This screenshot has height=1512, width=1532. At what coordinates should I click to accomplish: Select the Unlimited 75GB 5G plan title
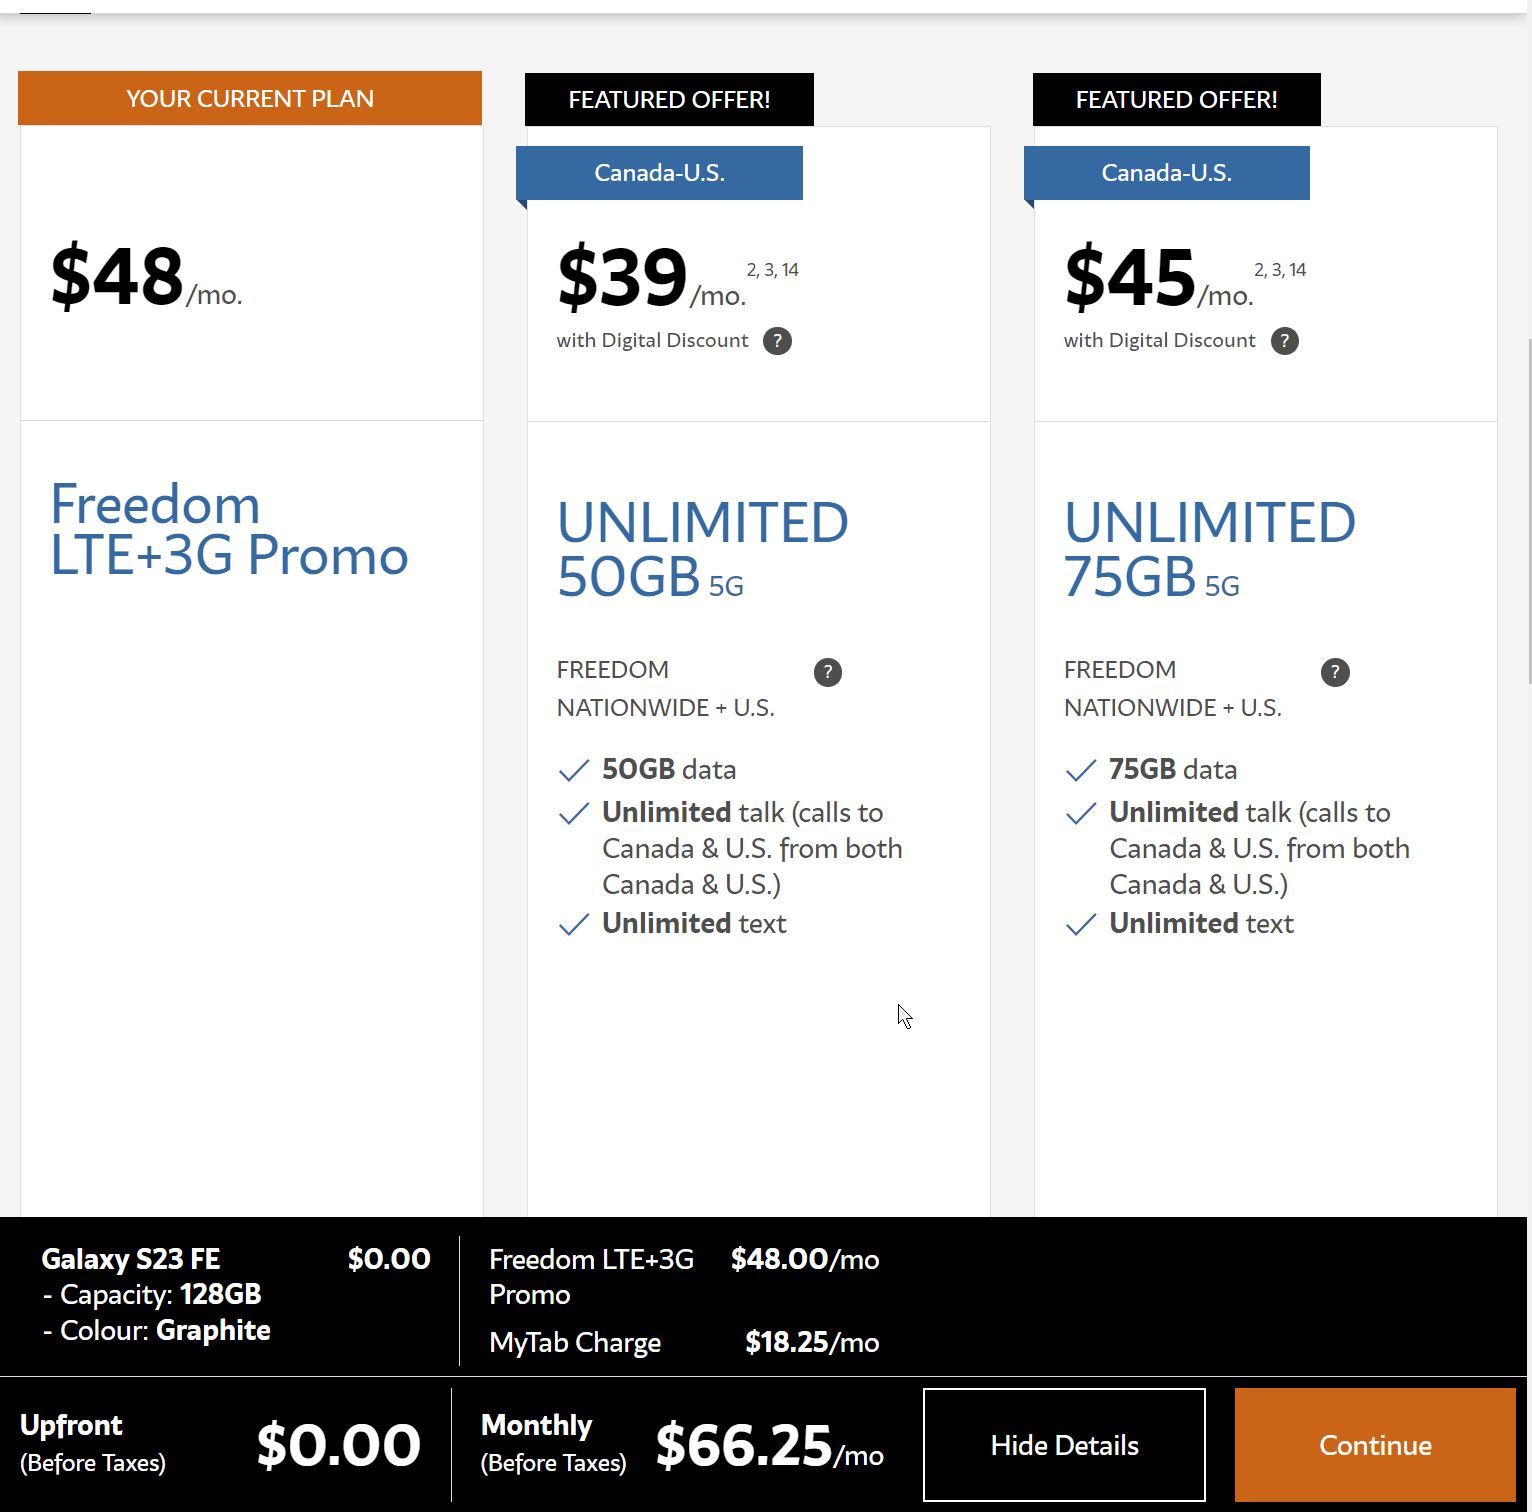coord(1209,549)
